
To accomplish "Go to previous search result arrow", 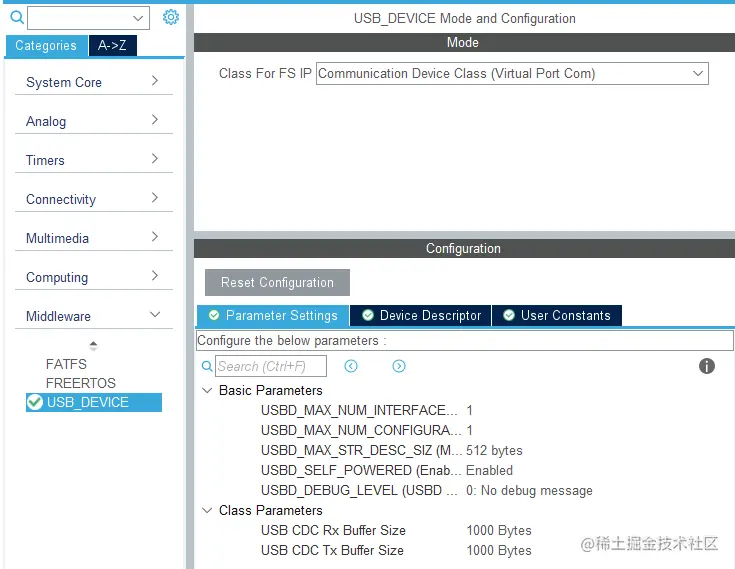I will pos(351,366).
